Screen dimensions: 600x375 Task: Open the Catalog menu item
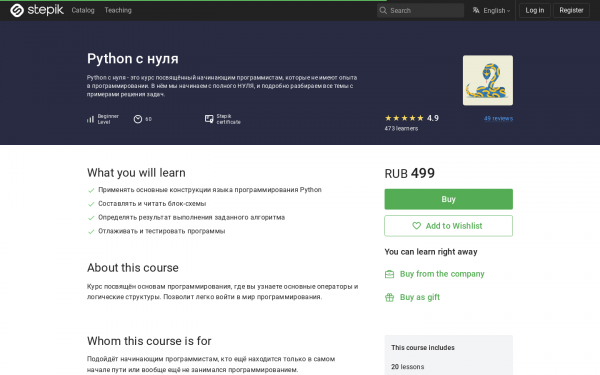tap(83, 10)
